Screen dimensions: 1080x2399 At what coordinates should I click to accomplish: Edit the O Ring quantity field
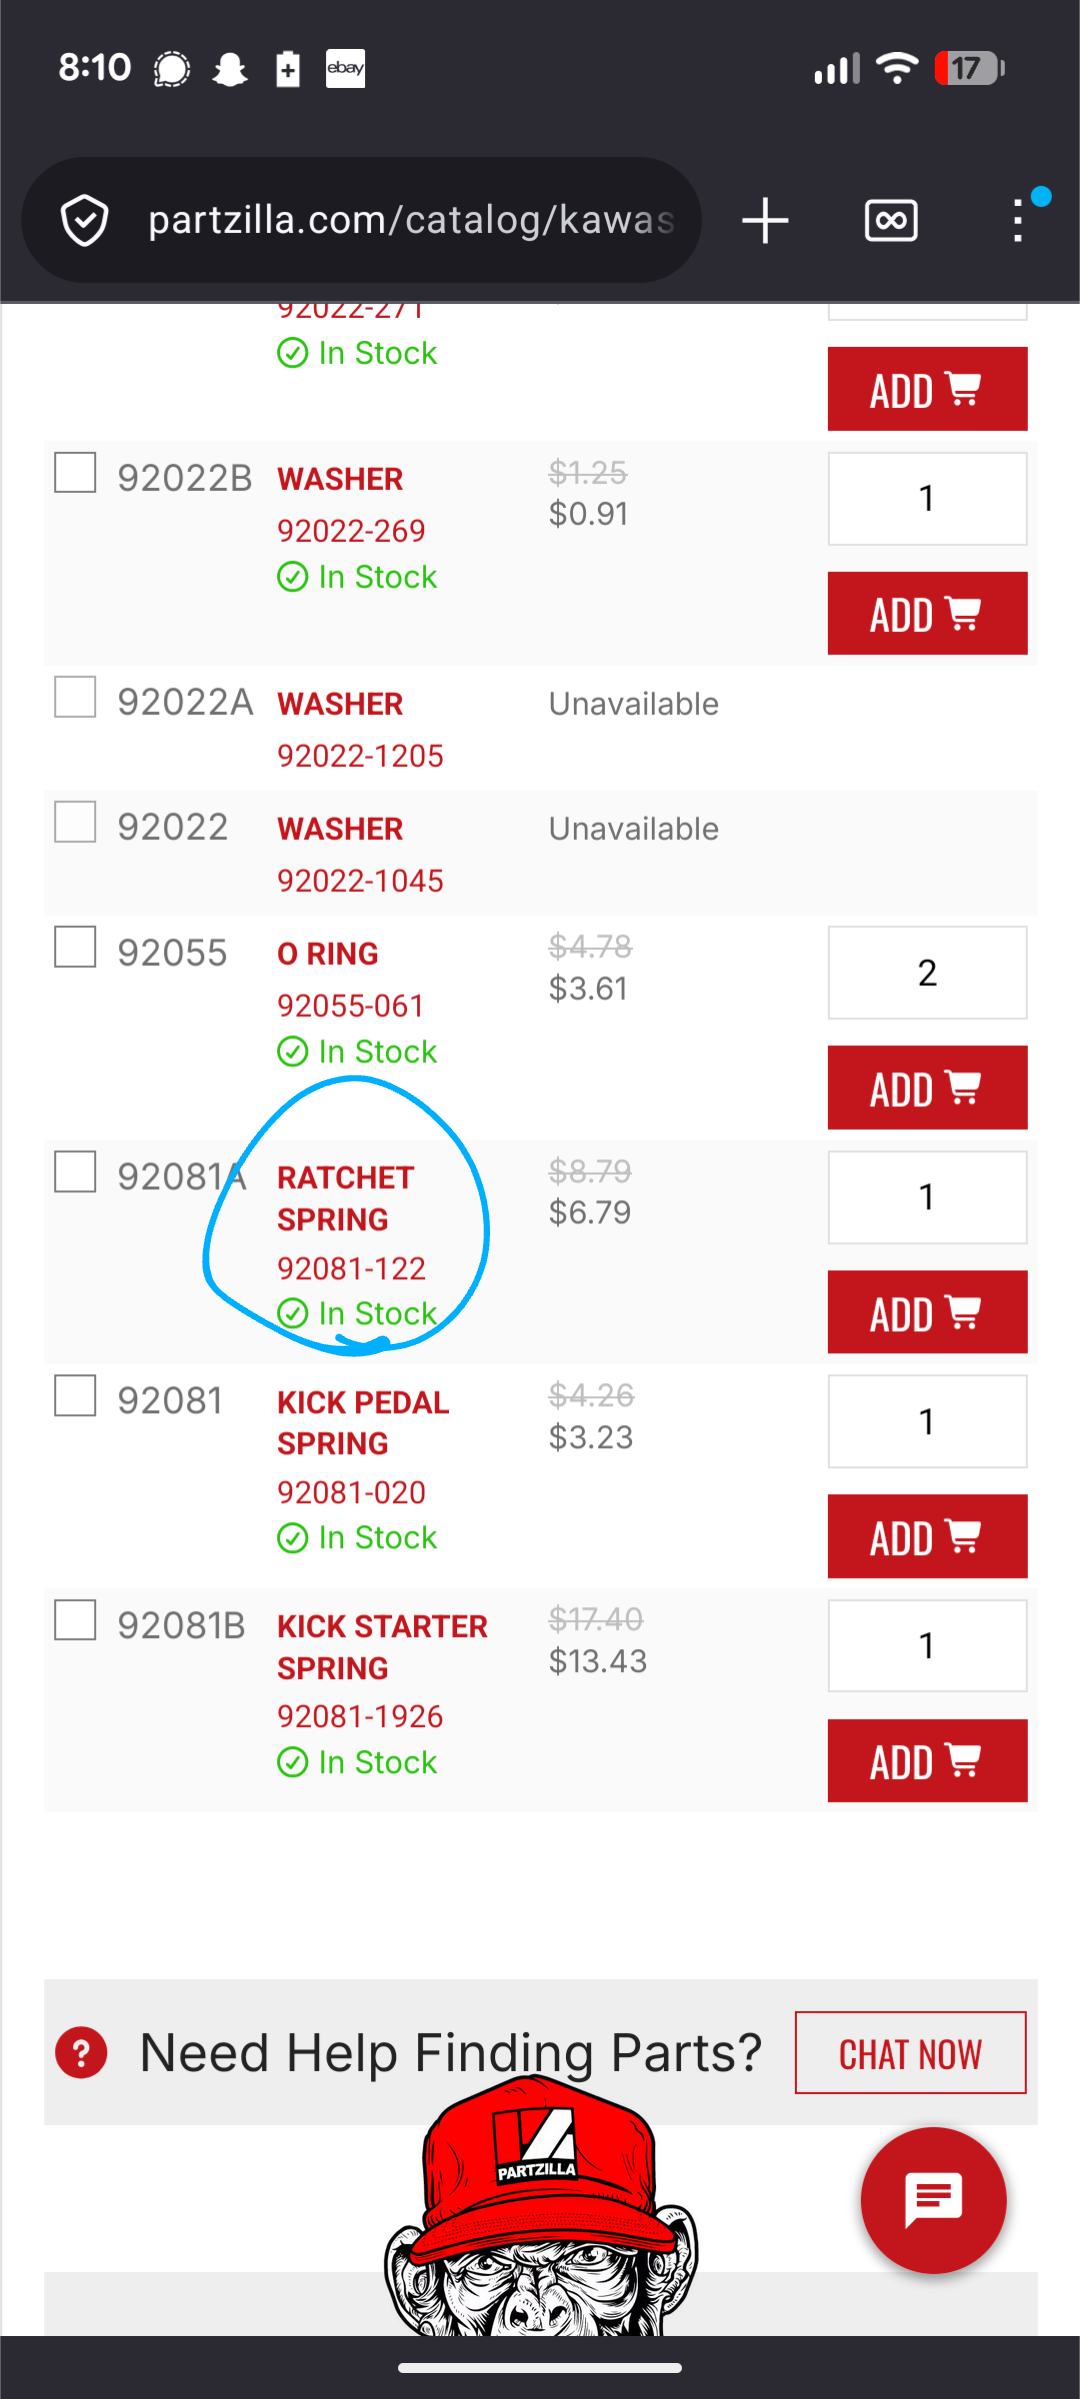[x=927, y=972]
